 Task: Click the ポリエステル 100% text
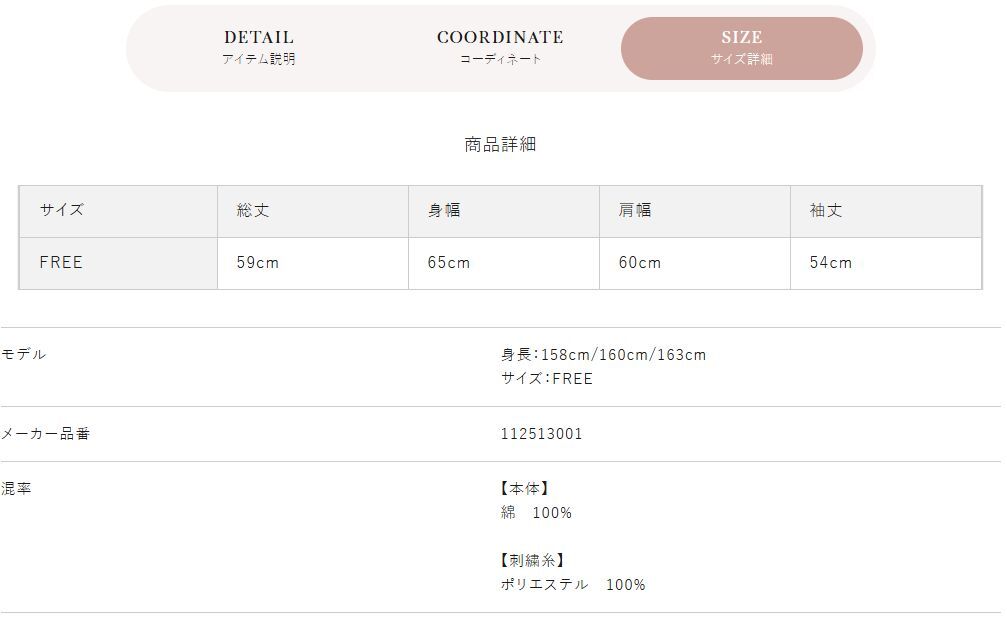tap(573, 585)
